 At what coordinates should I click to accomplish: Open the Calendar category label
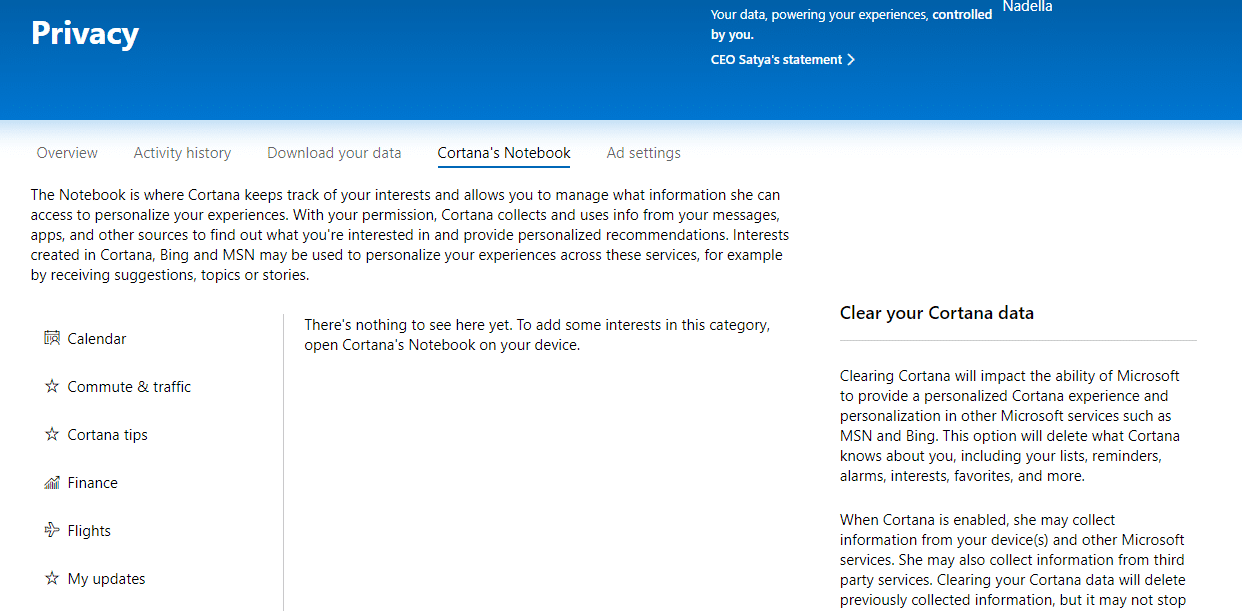coord(97,339)
